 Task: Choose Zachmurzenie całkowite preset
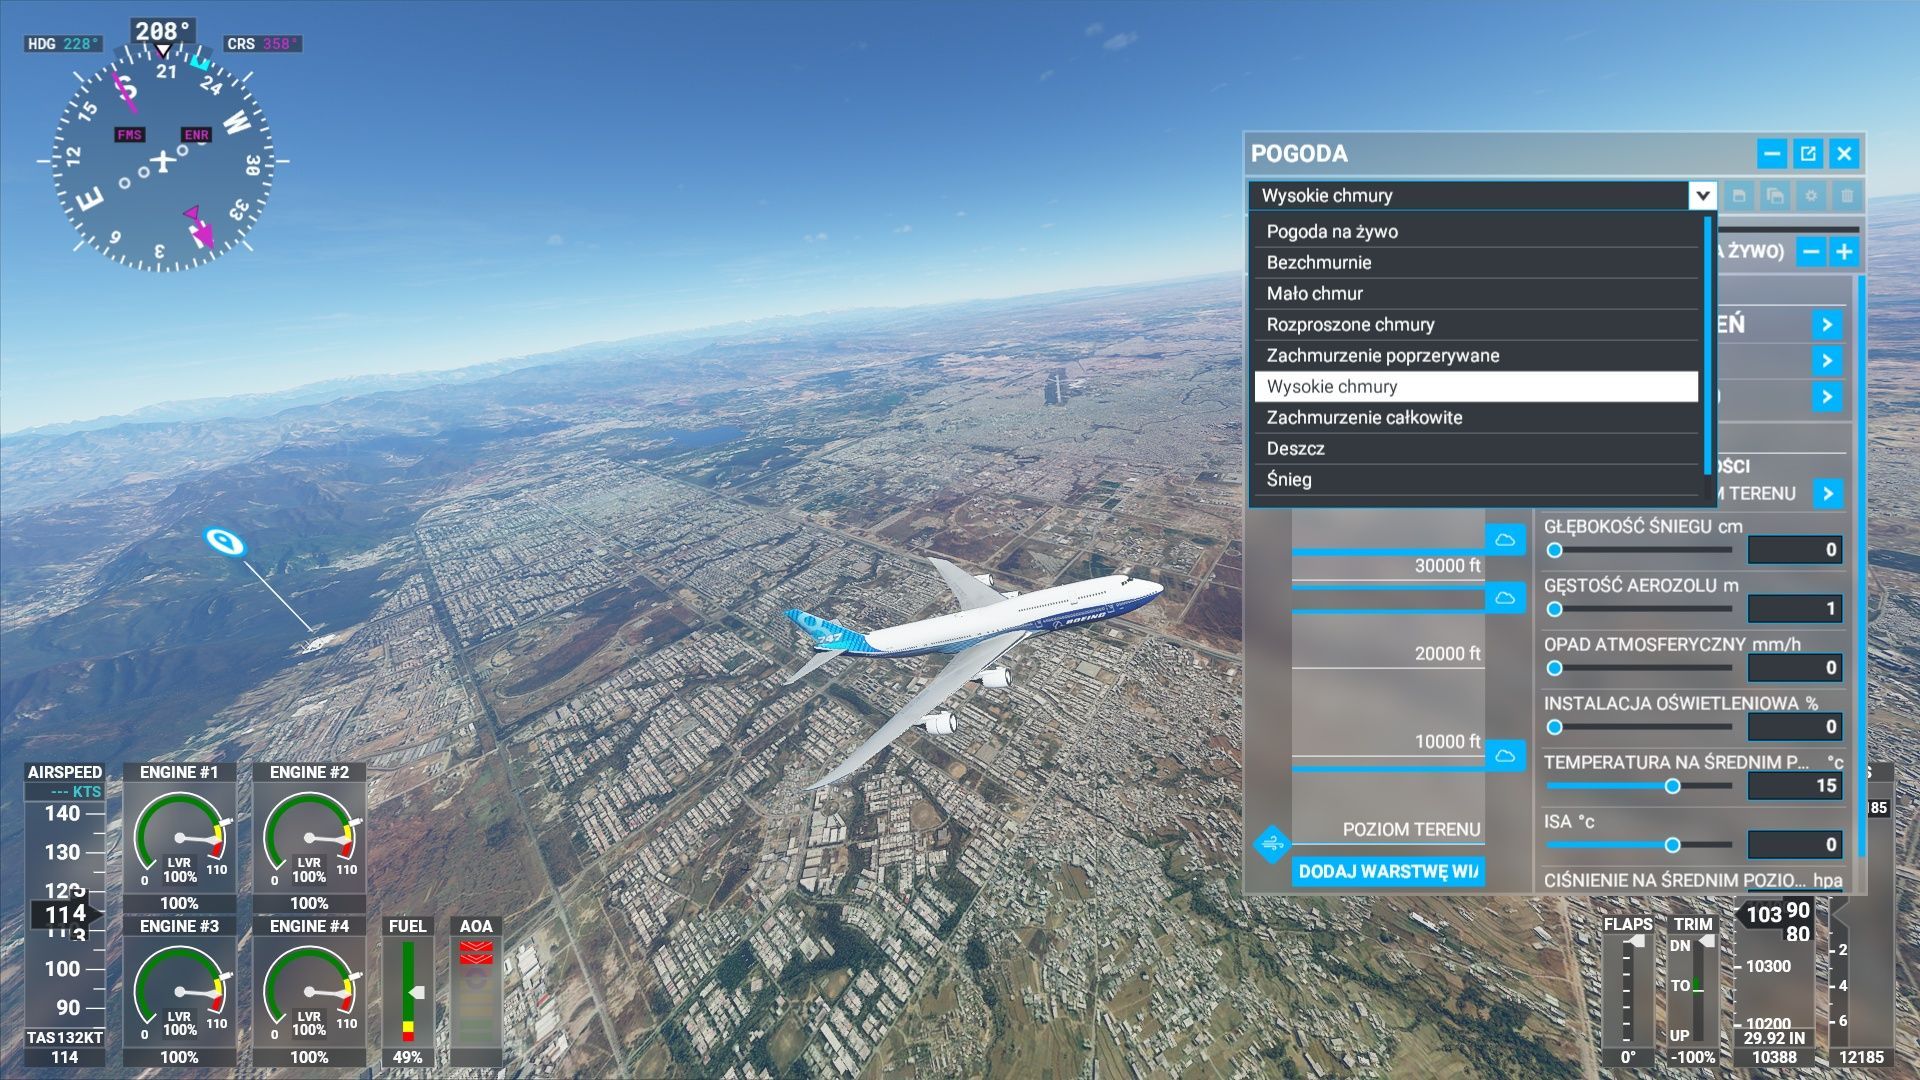point(1476,417)
